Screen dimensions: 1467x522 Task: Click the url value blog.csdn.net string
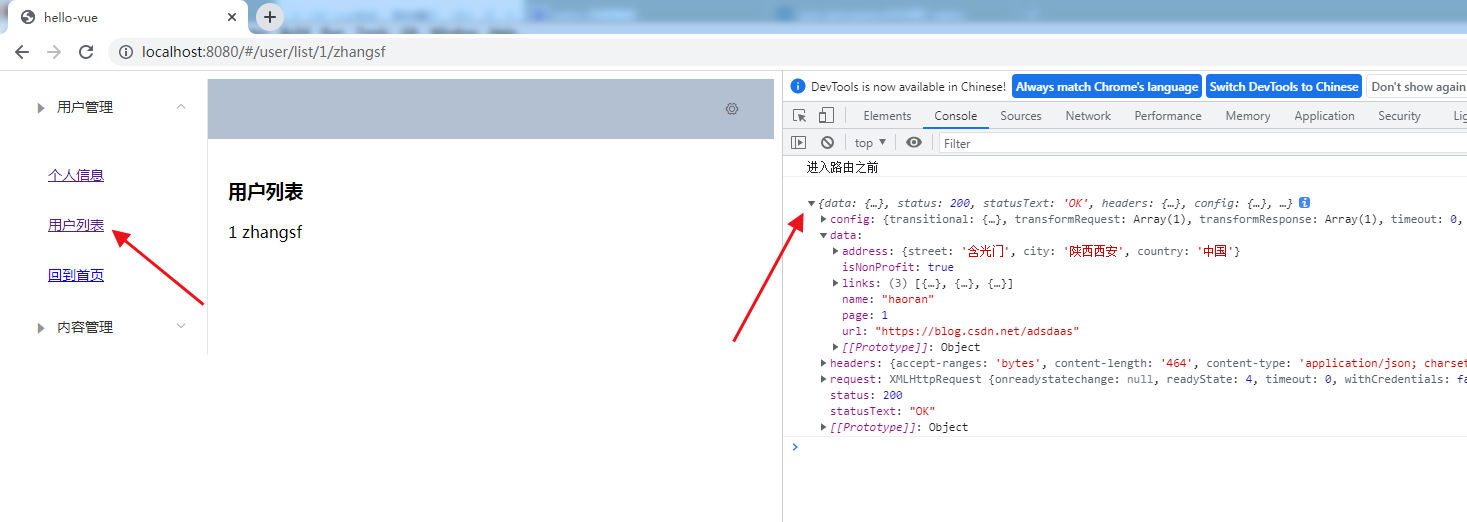[x=977, y=331]
